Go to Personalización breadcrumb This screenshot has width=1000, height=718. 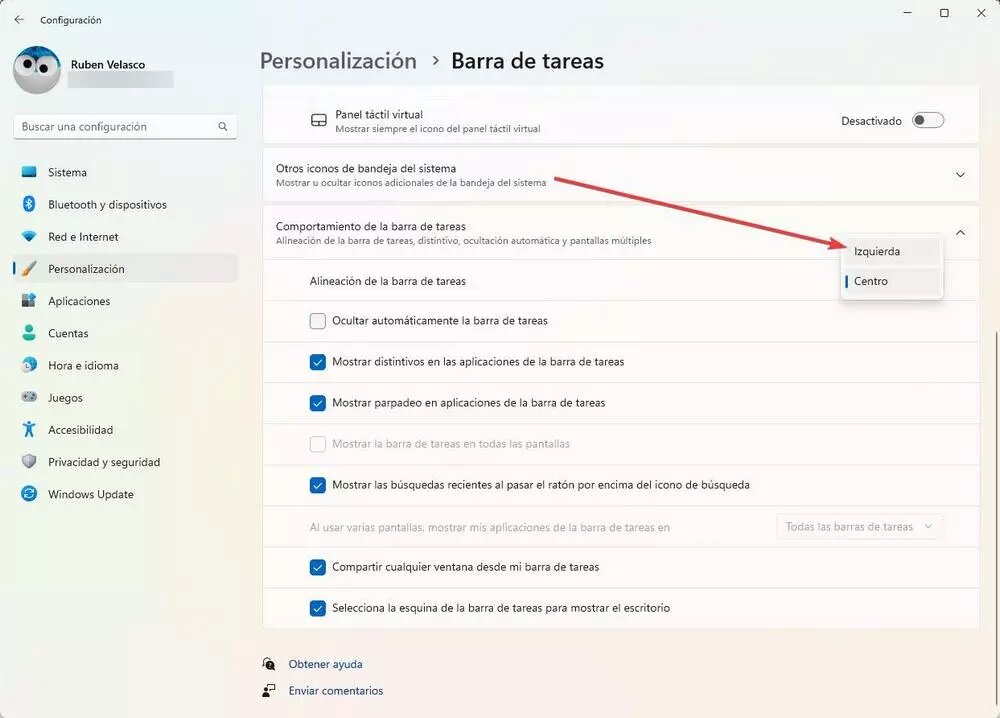tap(338, 61)
